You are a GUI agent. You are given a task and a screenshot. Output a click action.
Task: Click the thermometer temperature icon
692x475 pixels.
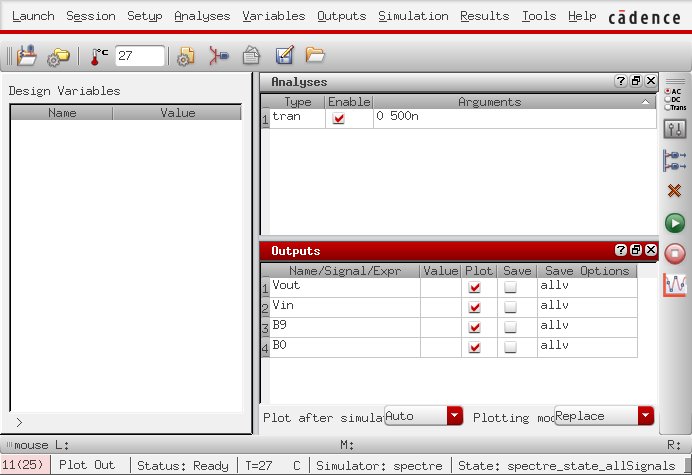99,56
